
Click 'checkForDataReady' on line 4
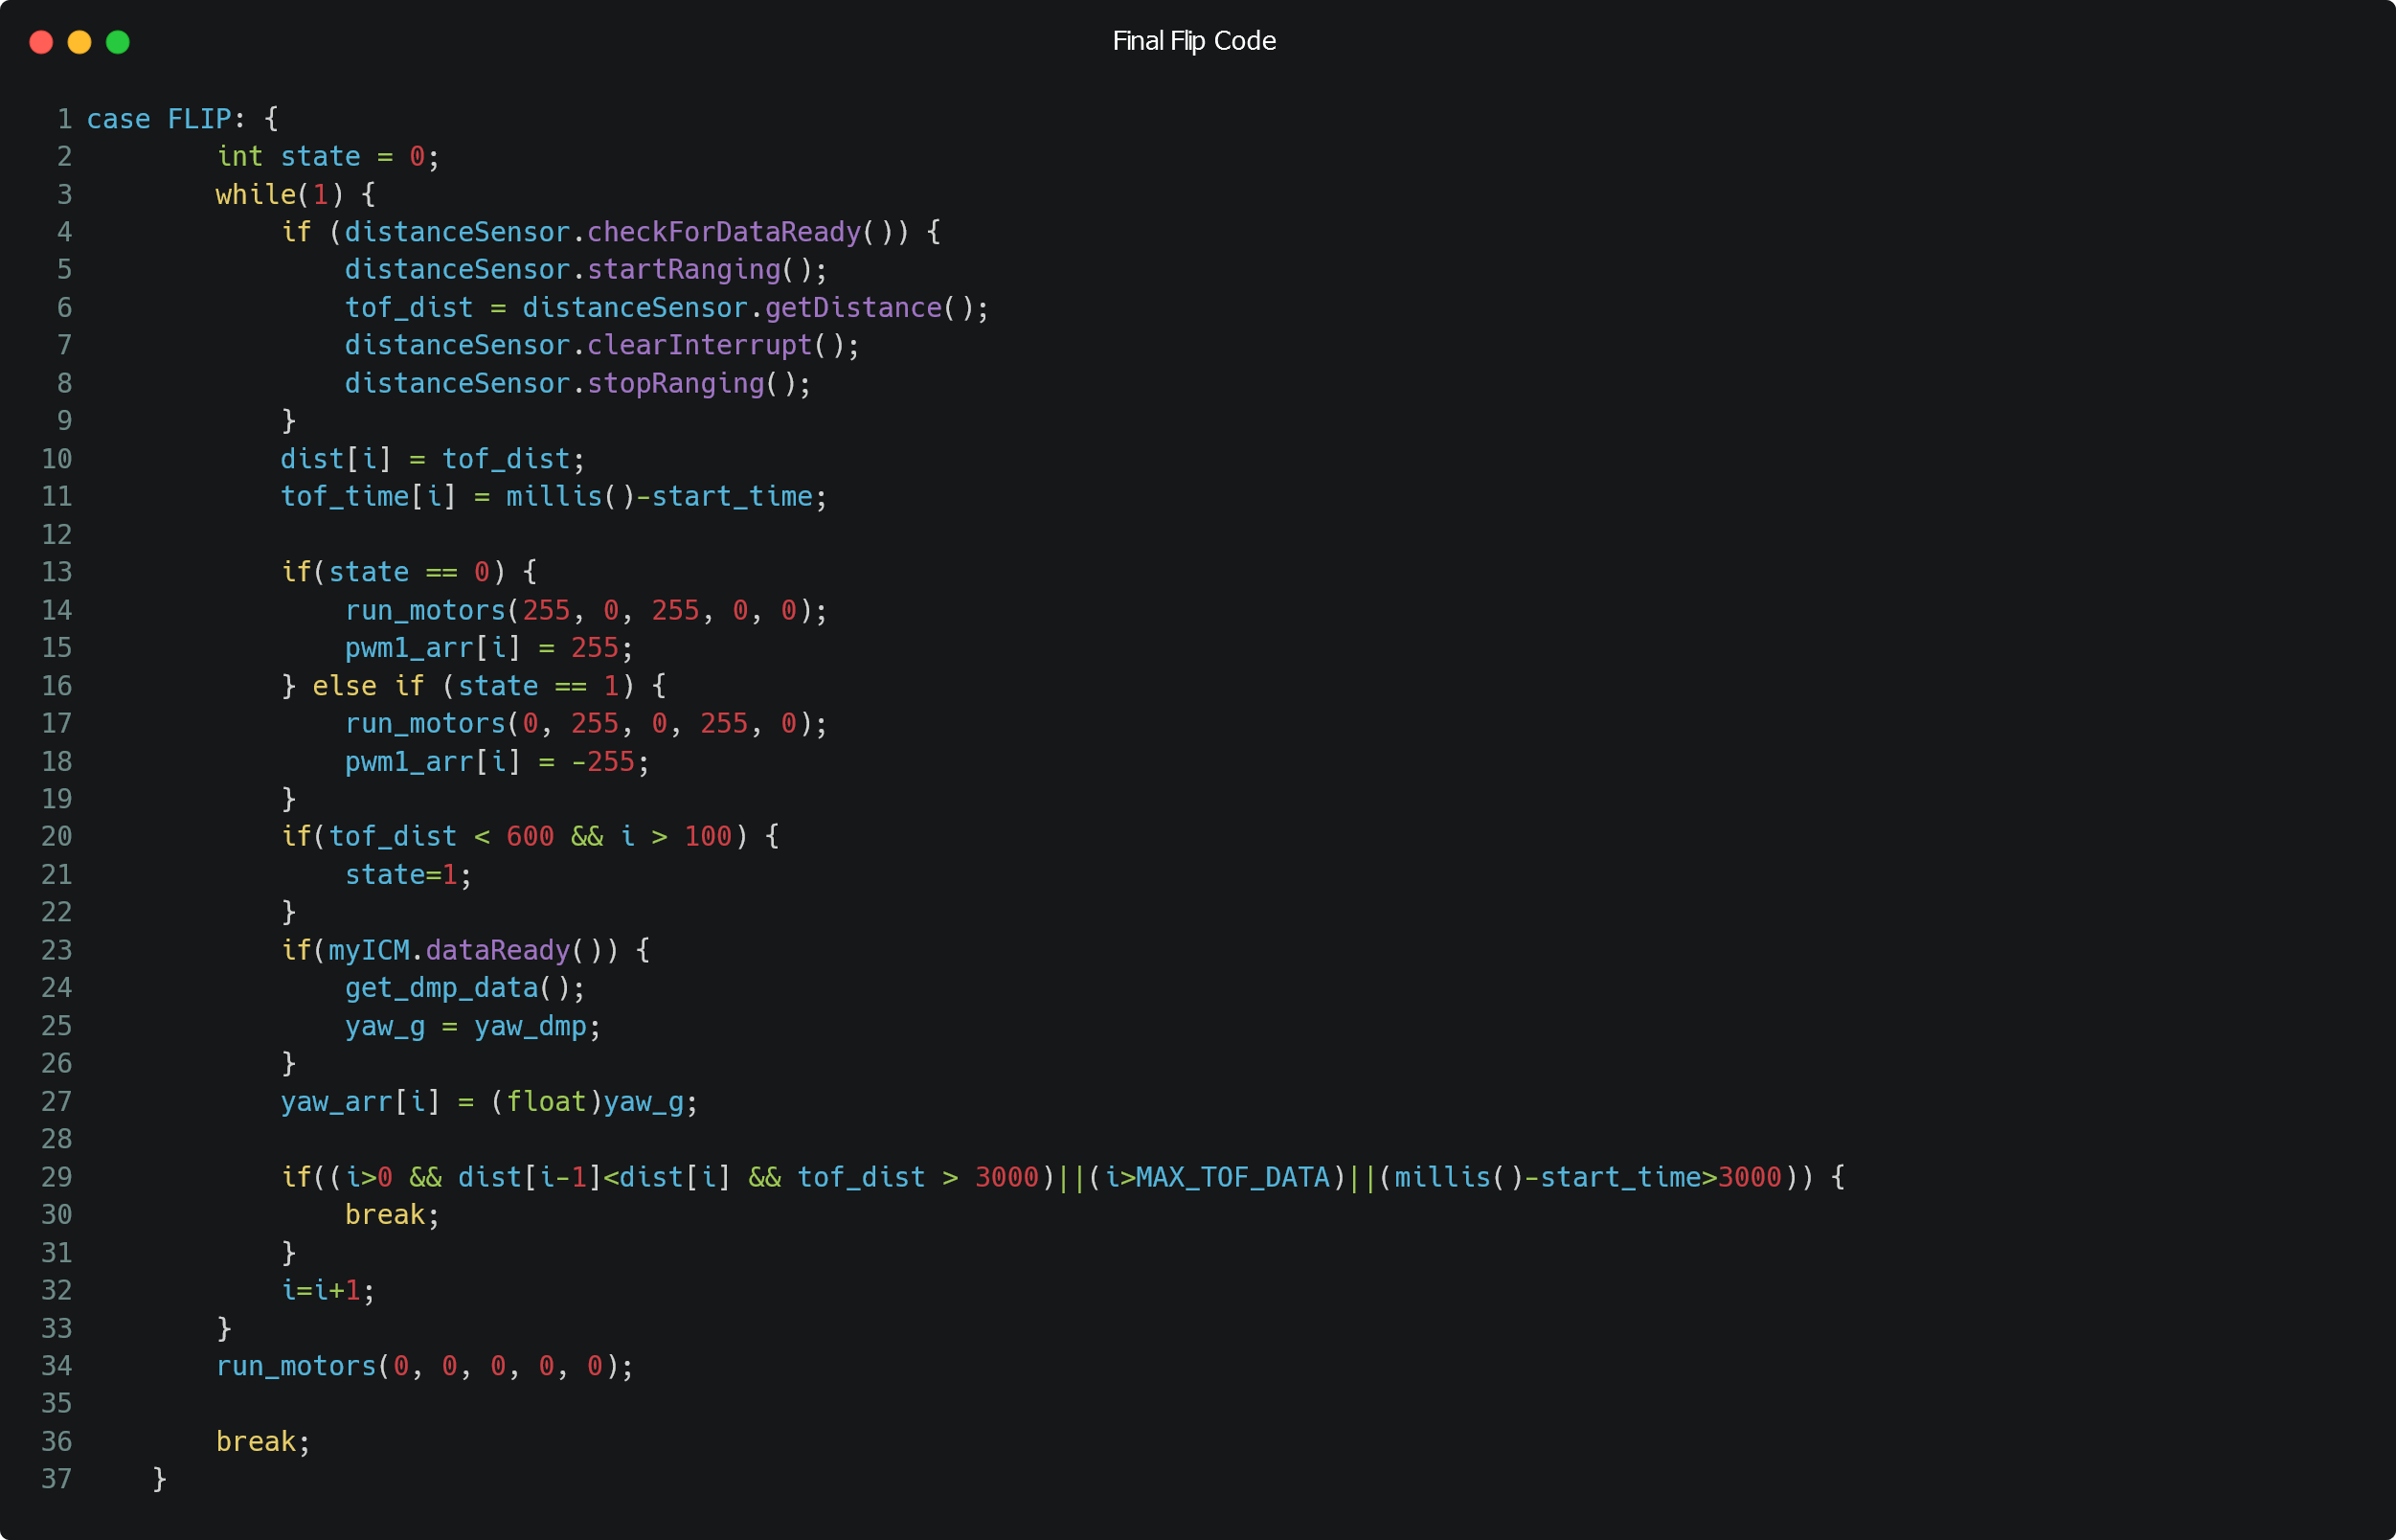(724, 232)
